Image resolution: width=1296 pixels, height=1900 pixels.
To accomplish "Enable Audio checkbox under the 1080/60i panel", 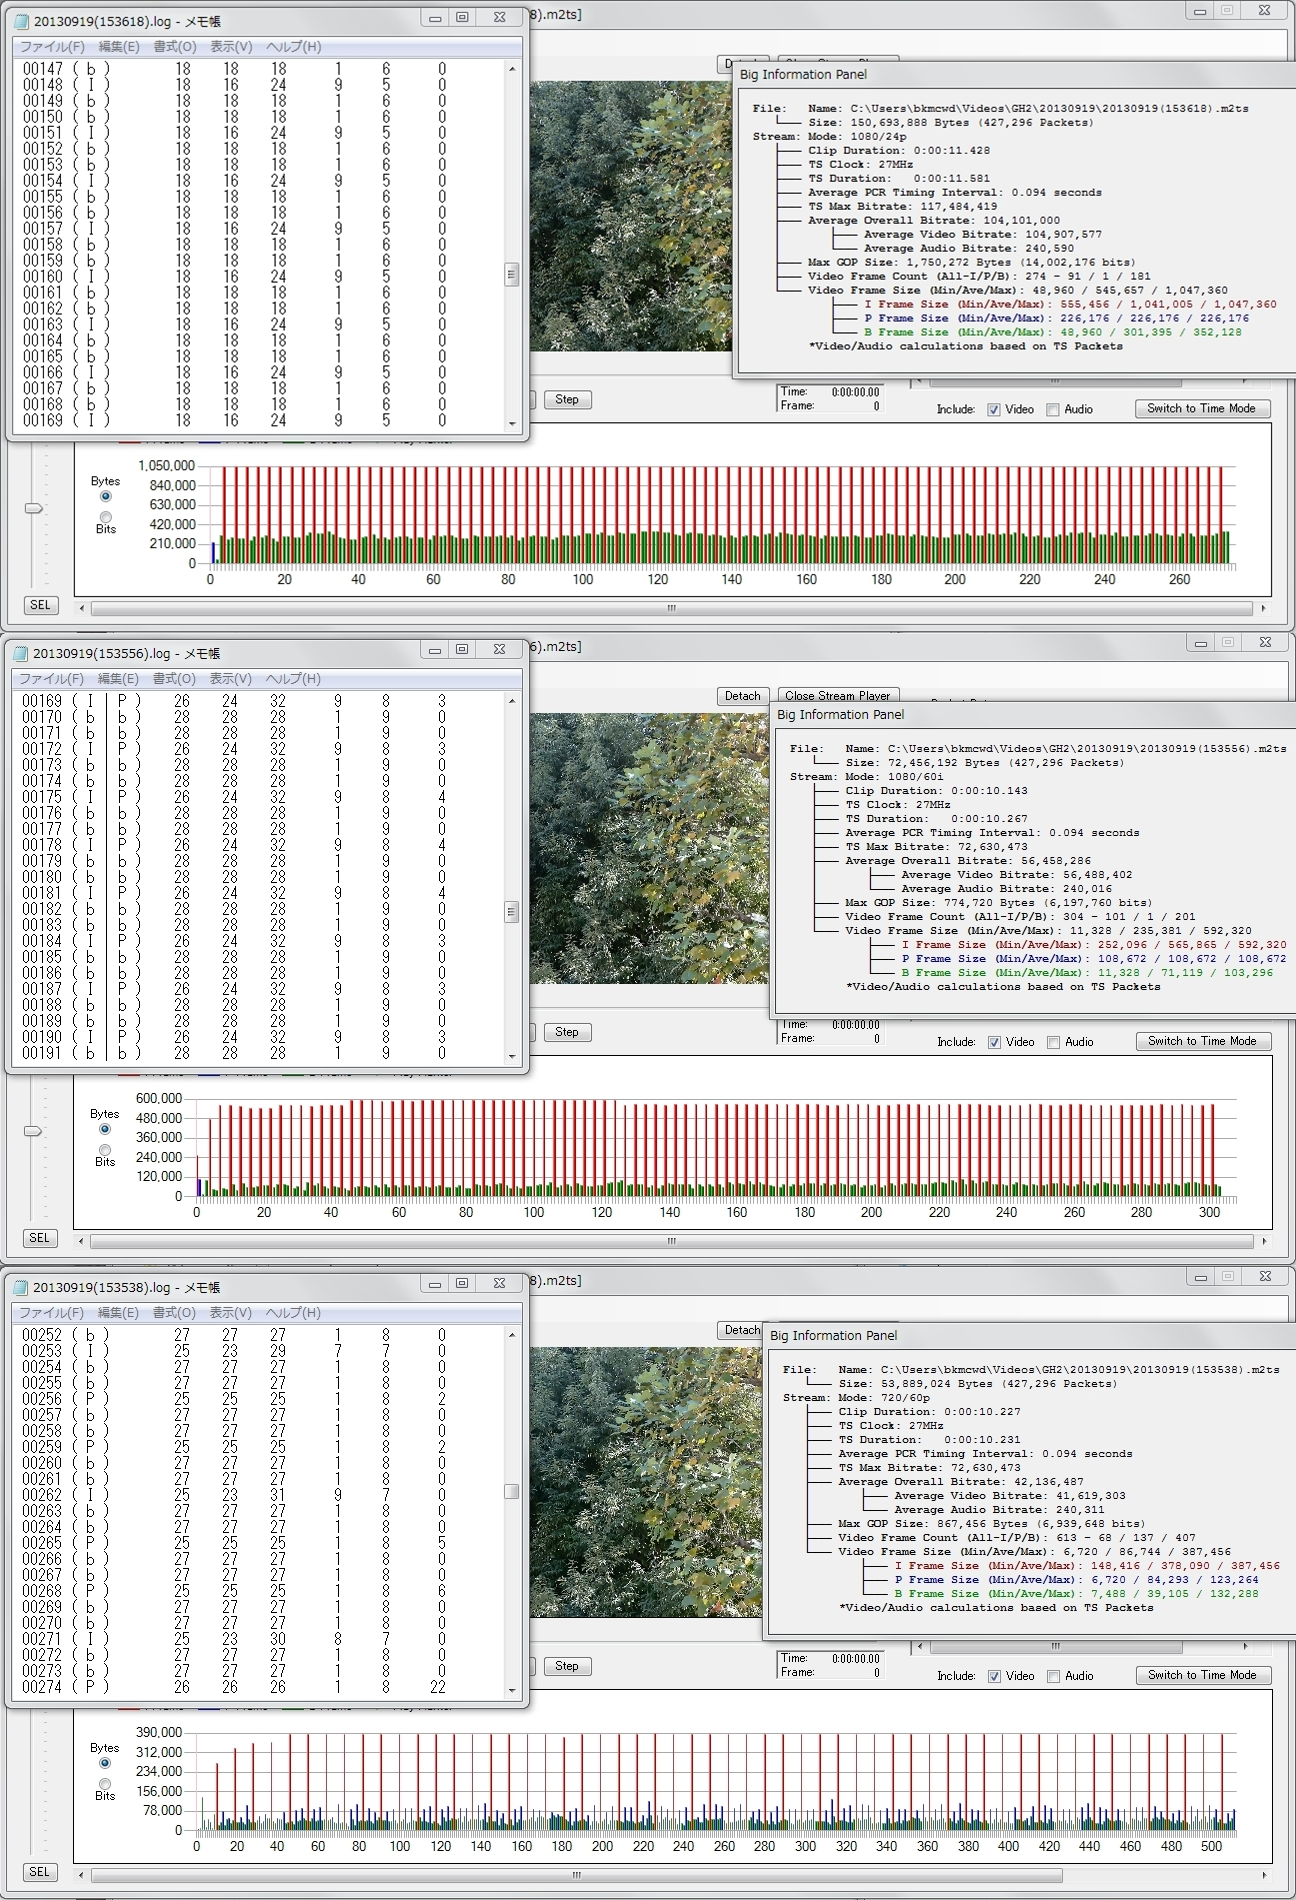I will click(x=1052, y=1042).
